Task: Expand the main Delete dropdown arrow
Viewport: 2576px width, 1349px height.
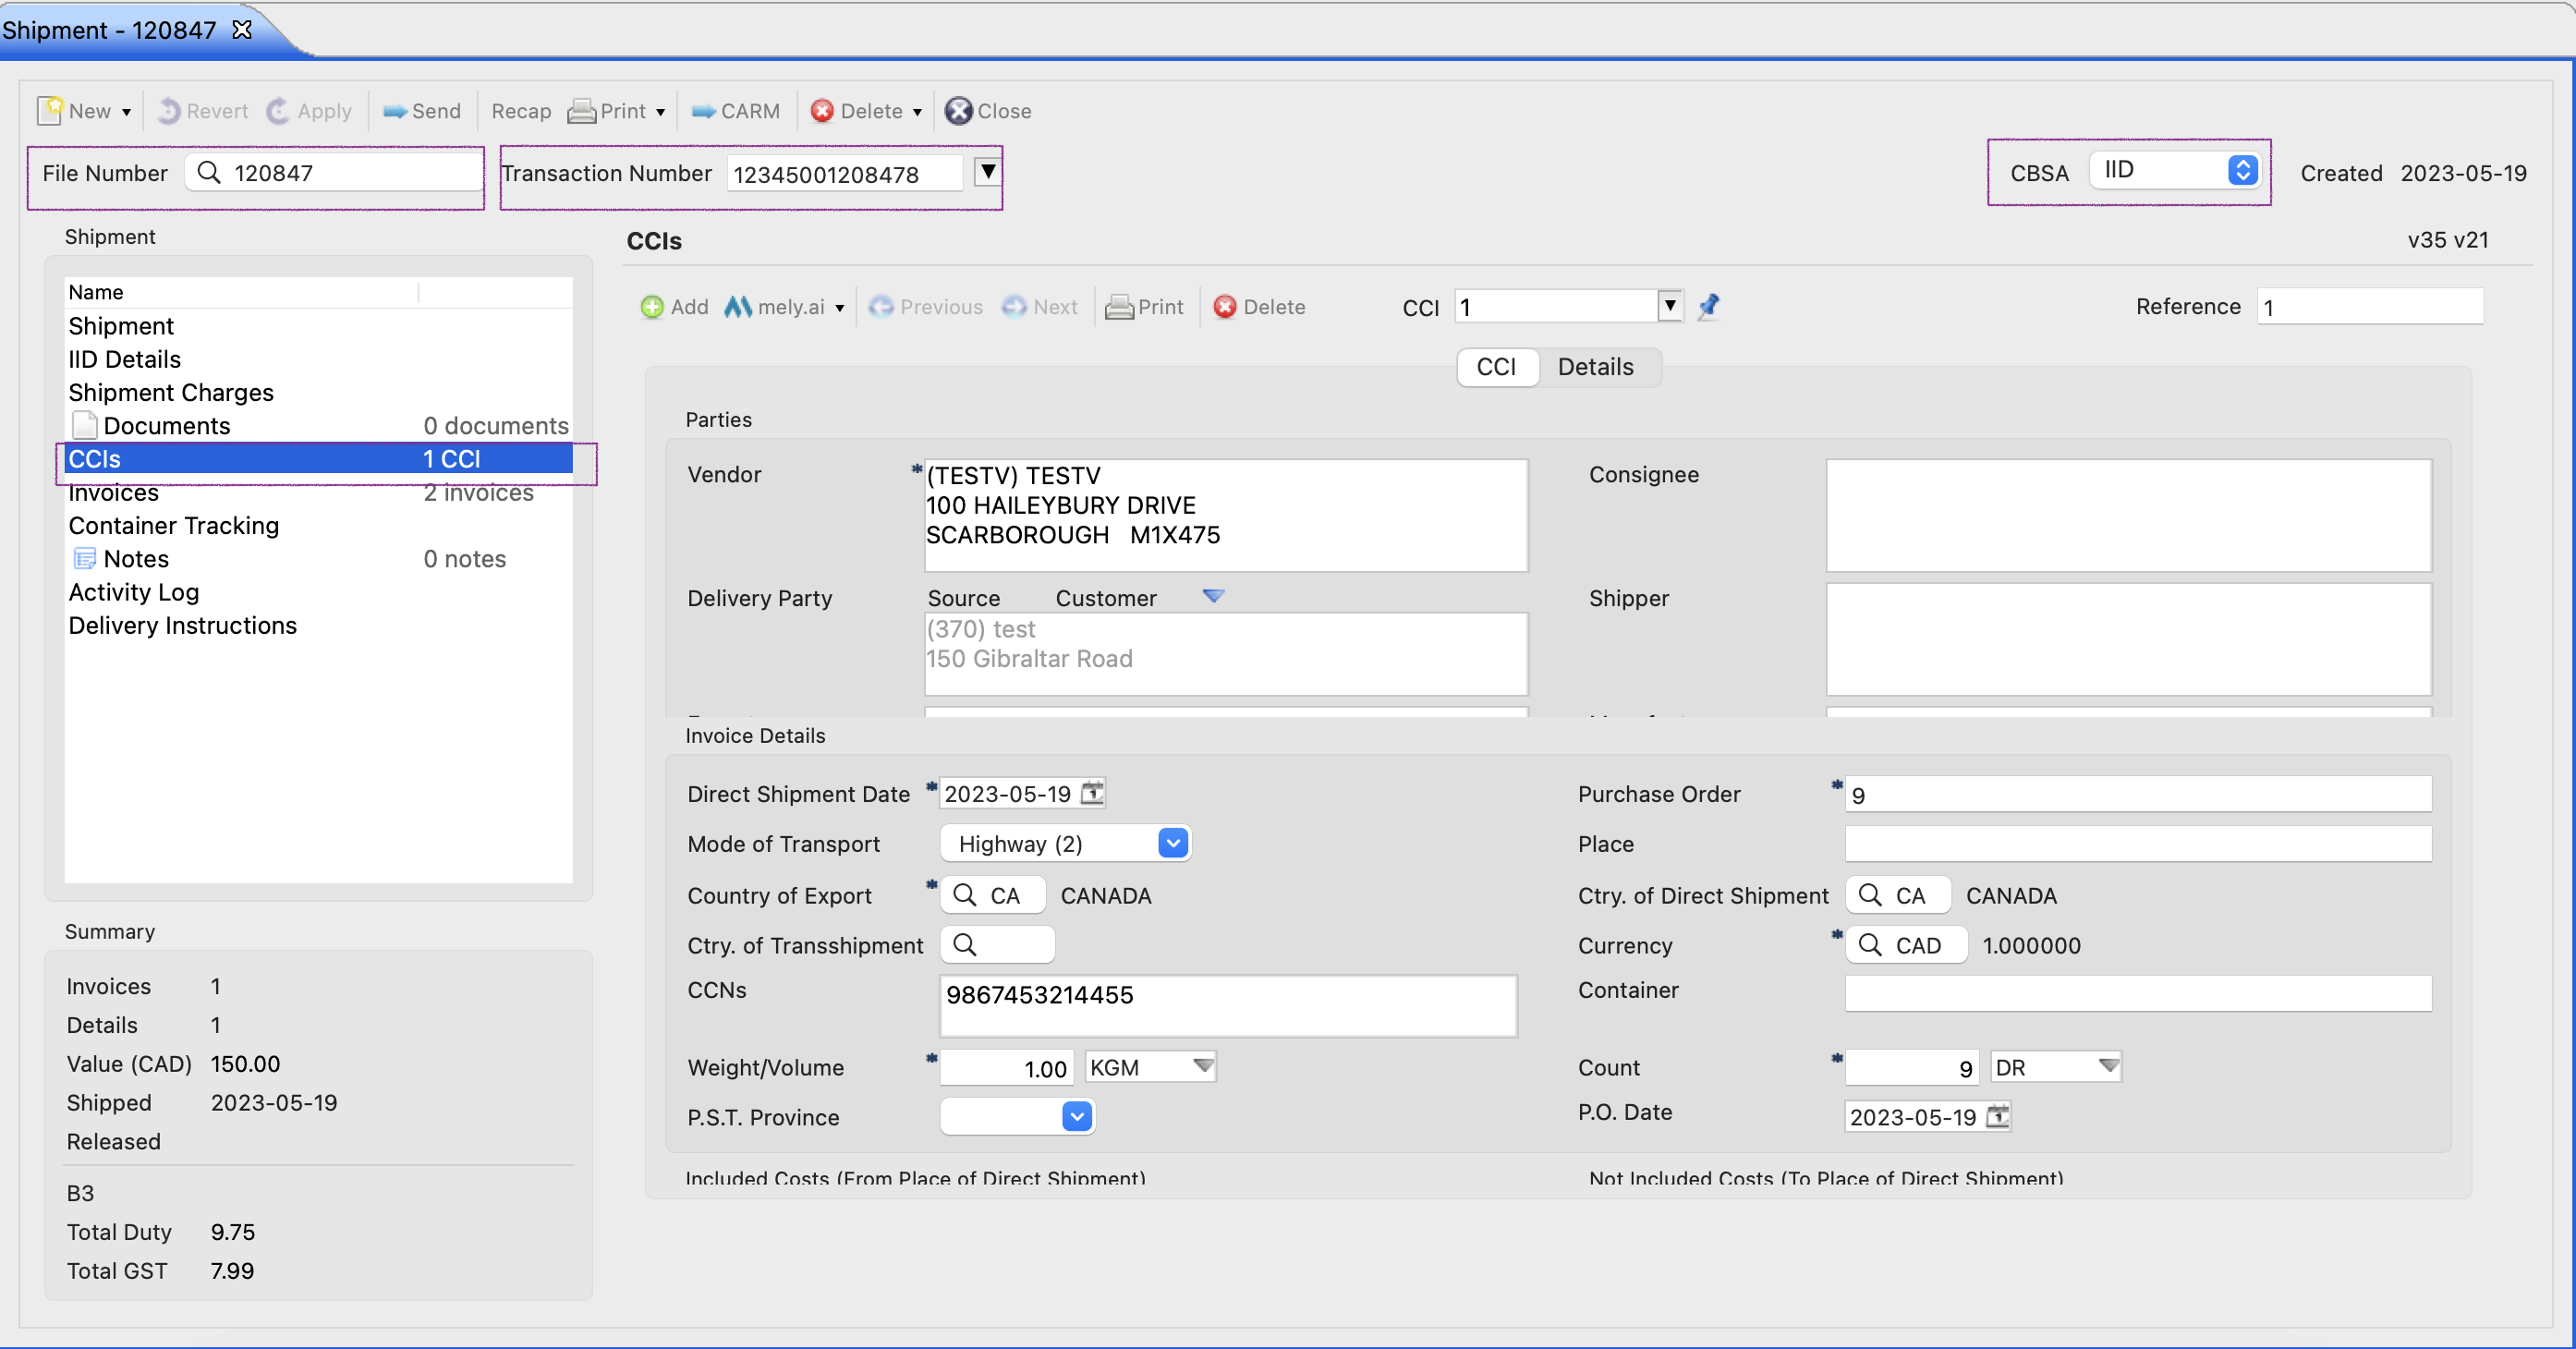Action: click(917, 112)
